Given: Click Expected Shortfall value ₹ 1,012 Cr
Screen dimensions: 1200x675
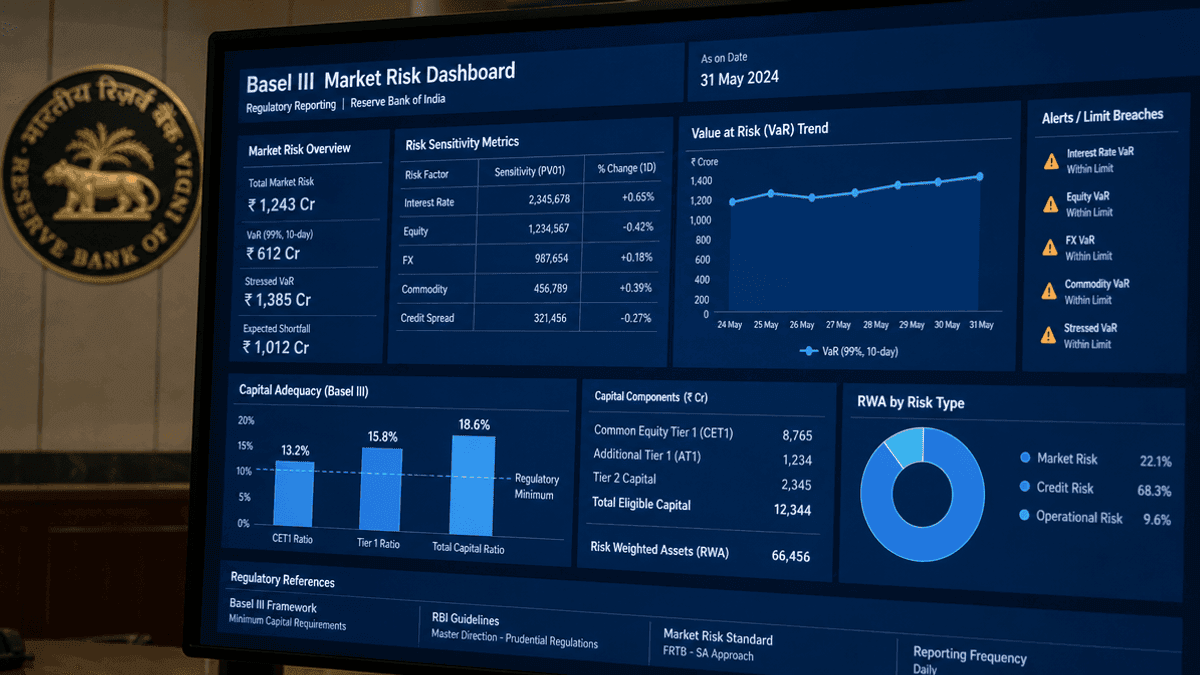Looking at the screenshot, I should 276,348.
